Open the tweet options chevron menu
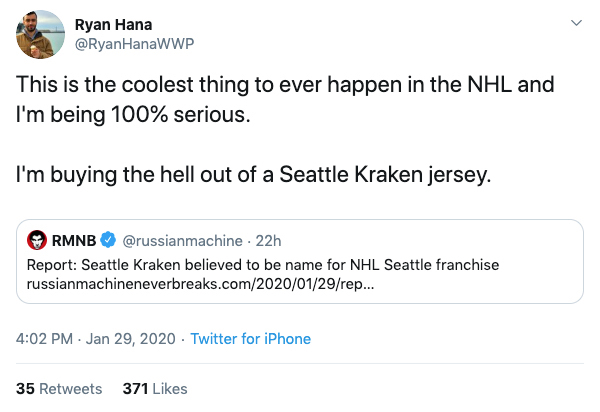Image resolution: width=600 pixels, height=412 pixels. click(576, 22)
